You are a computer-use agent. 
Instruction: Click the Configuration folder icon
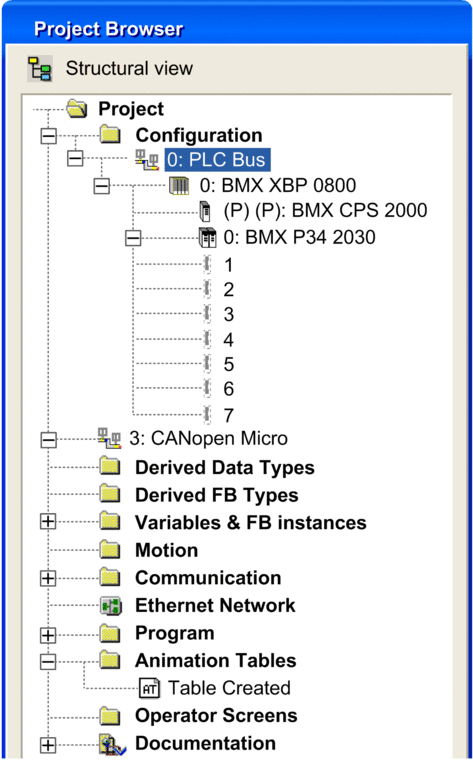point(110,134)
